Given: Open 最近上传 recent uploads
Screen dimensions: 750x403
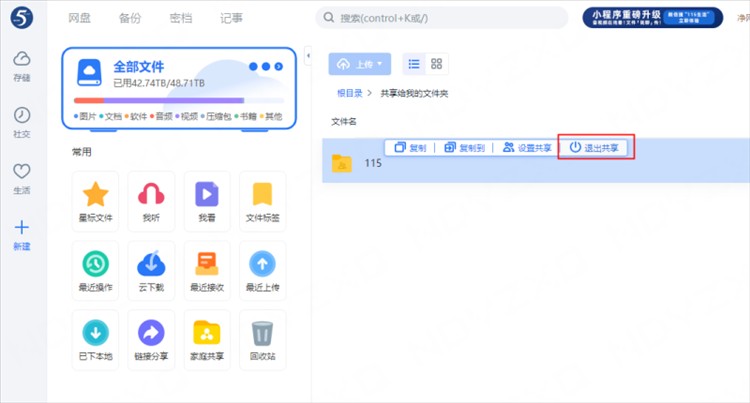Looking at the screenshot, I should point(263,271).
